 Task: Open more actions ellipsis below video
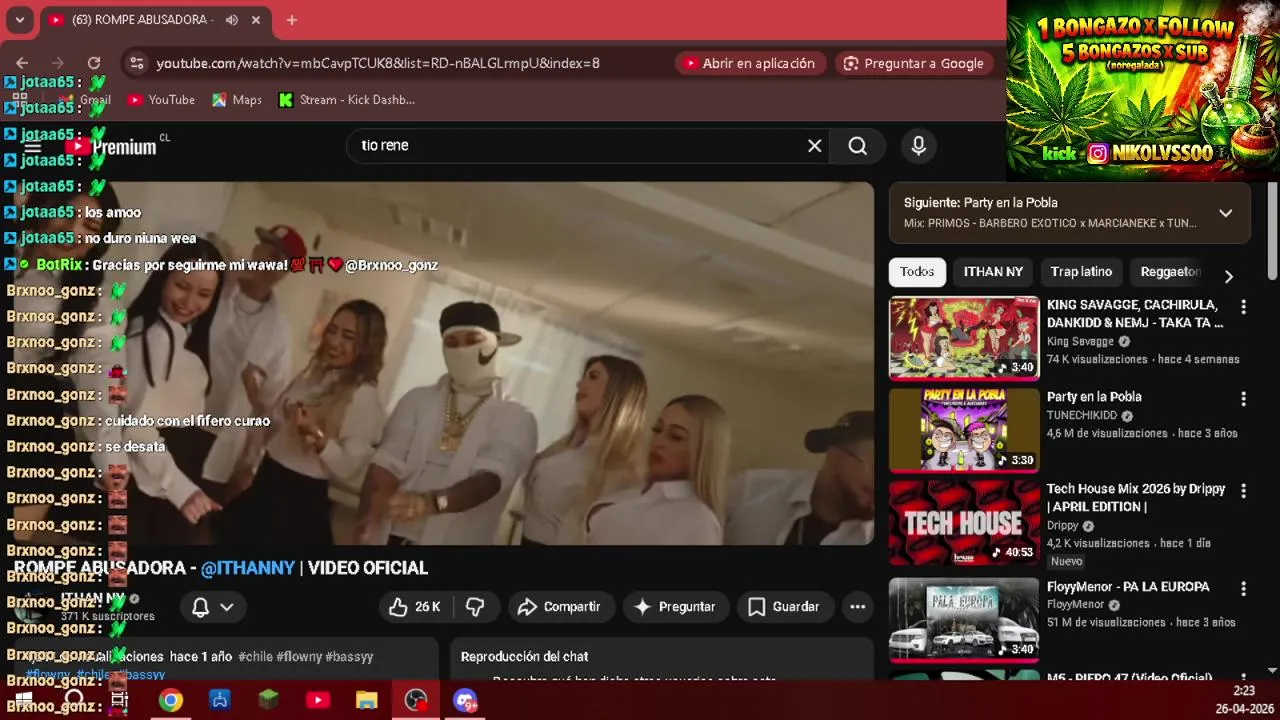[858, 607]
